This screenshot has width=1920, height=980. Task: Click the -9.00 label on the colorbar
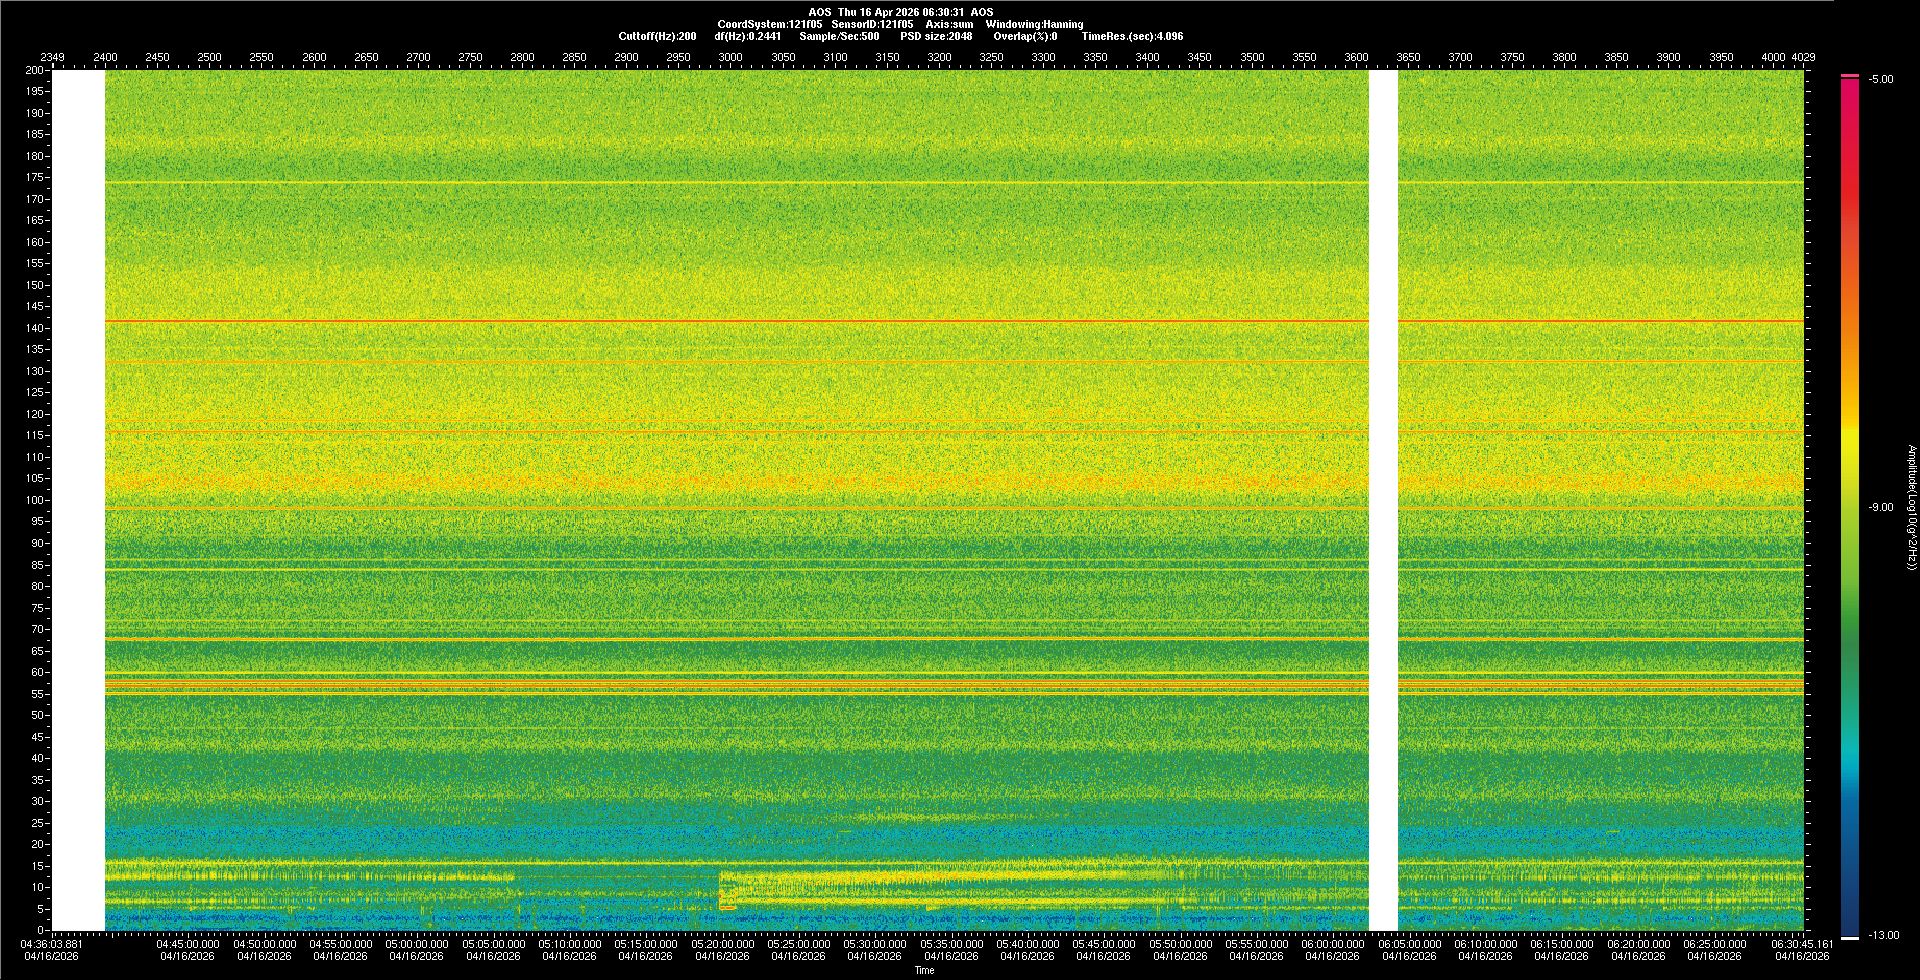click(x=1880, y=508)
